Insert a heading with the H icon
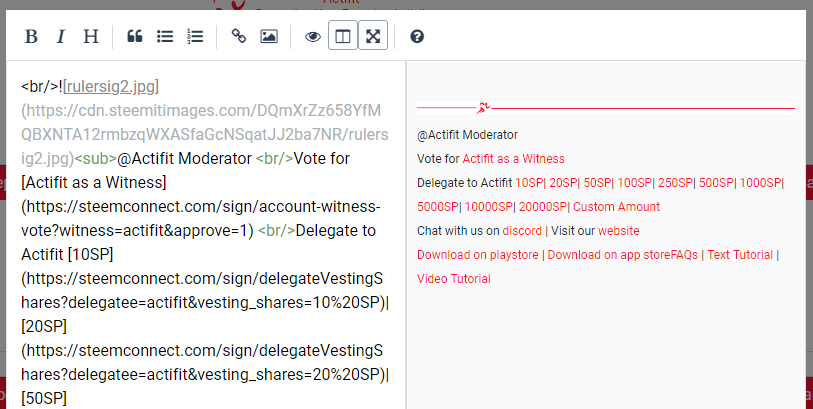The width and height of the screenshot is (813, 409). click(91, 36)
